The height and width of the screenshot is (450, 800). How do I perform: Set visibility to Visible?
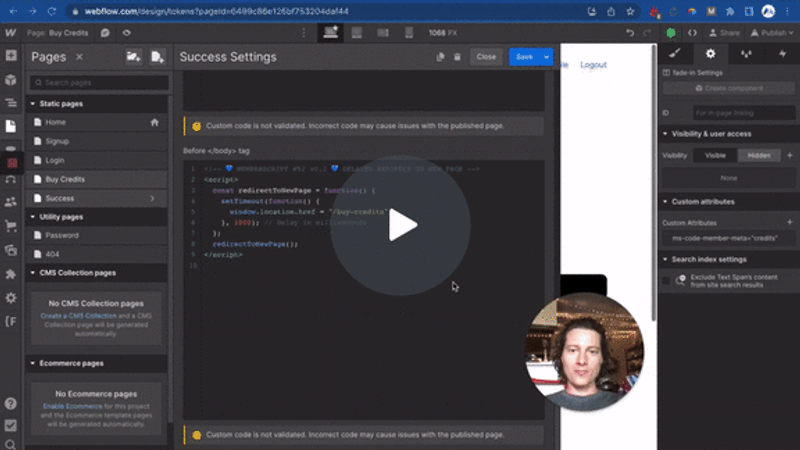coord(715,155)
